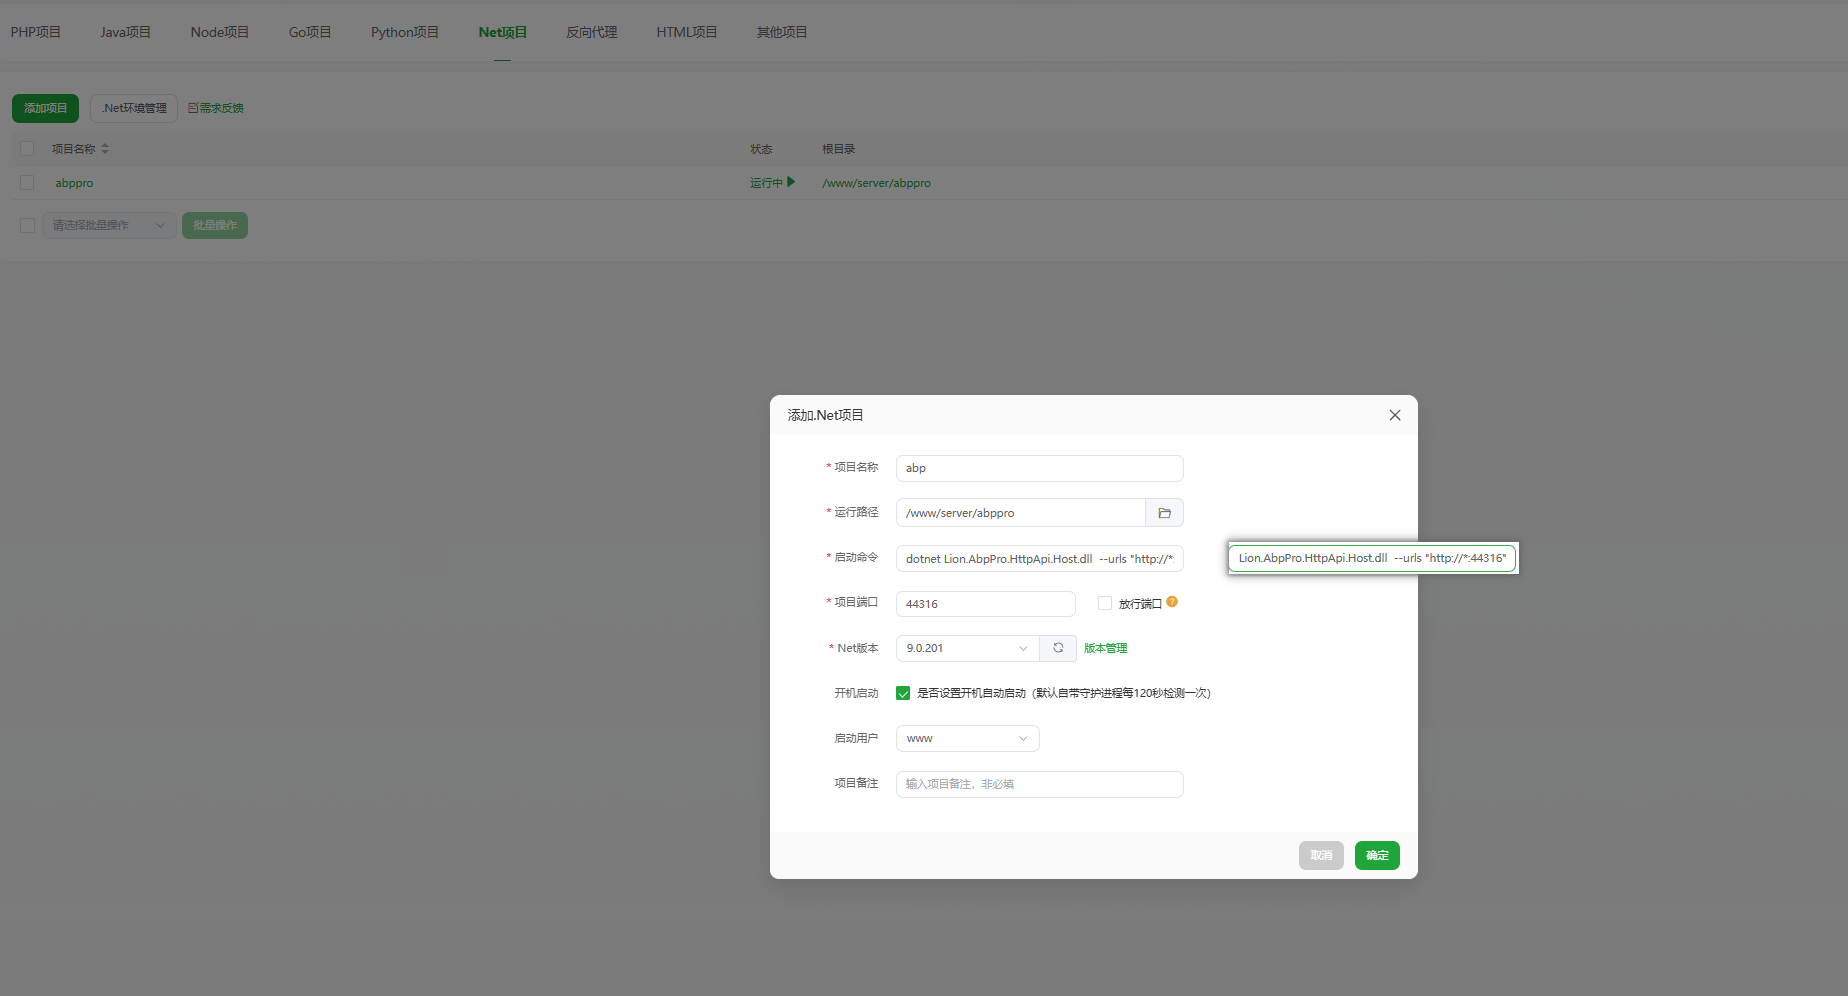
Task: Click the folder browse icon for run path
Action: pyautogui.click(x=1164, y=513)
